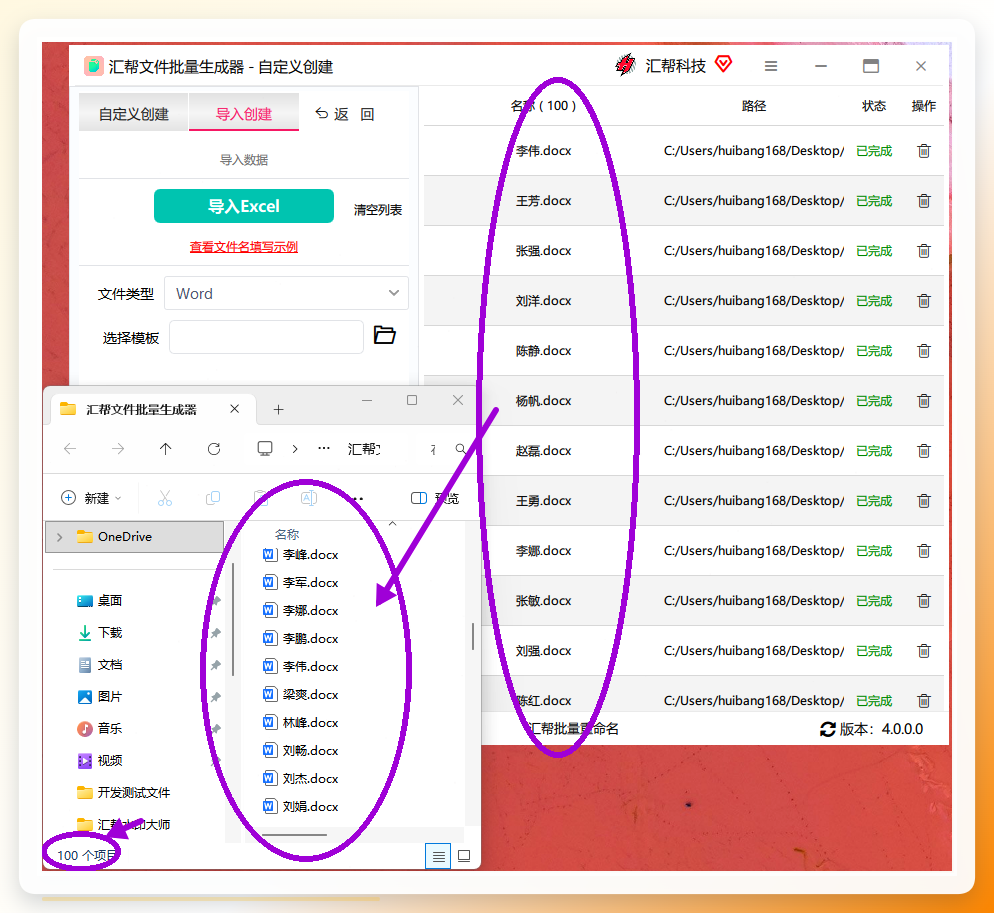994x913 pixels.
Task: Show hidden breadcrumb path via ellipsis
Action: click(324, 448)
